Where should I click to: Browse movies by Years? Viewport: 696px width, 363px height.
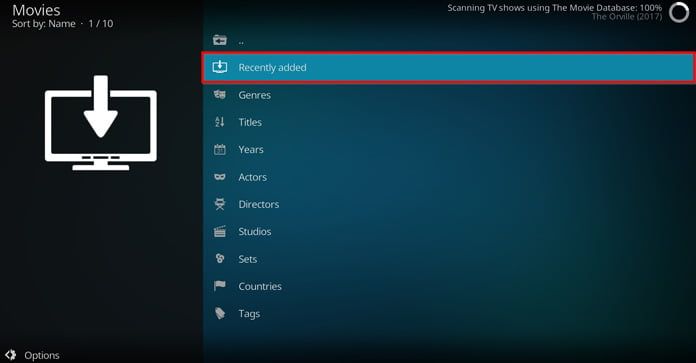449,150
